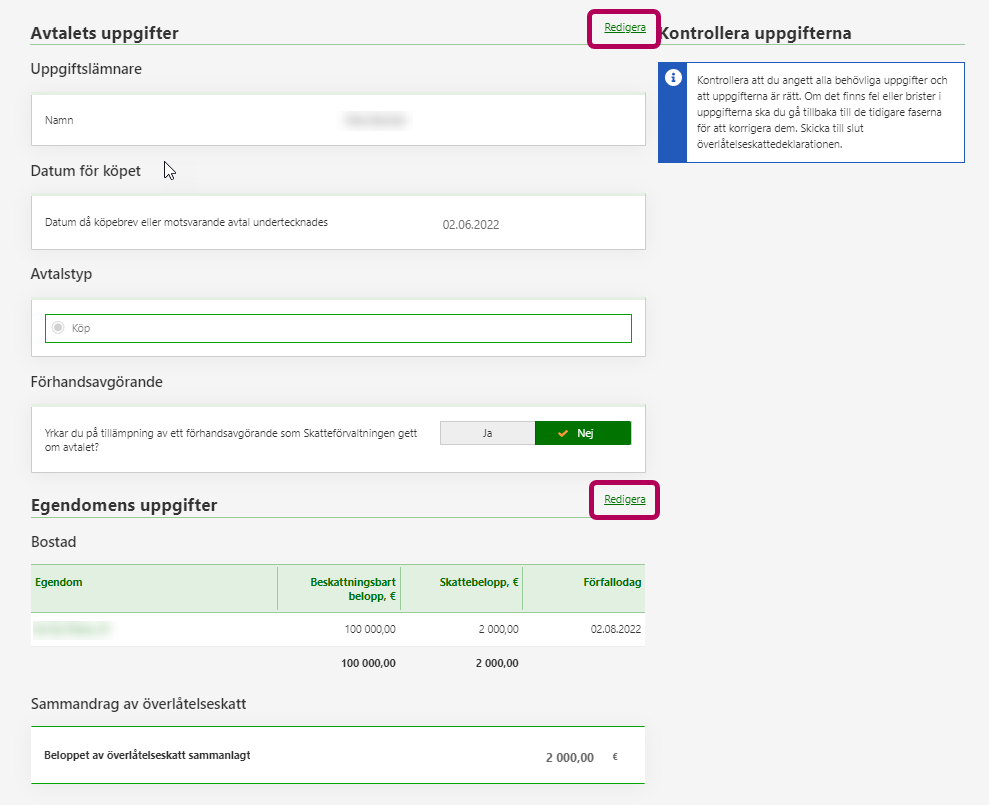Click the Förfallodag column header
Viewport: 990px width, 805px height.
coord(612,582)
